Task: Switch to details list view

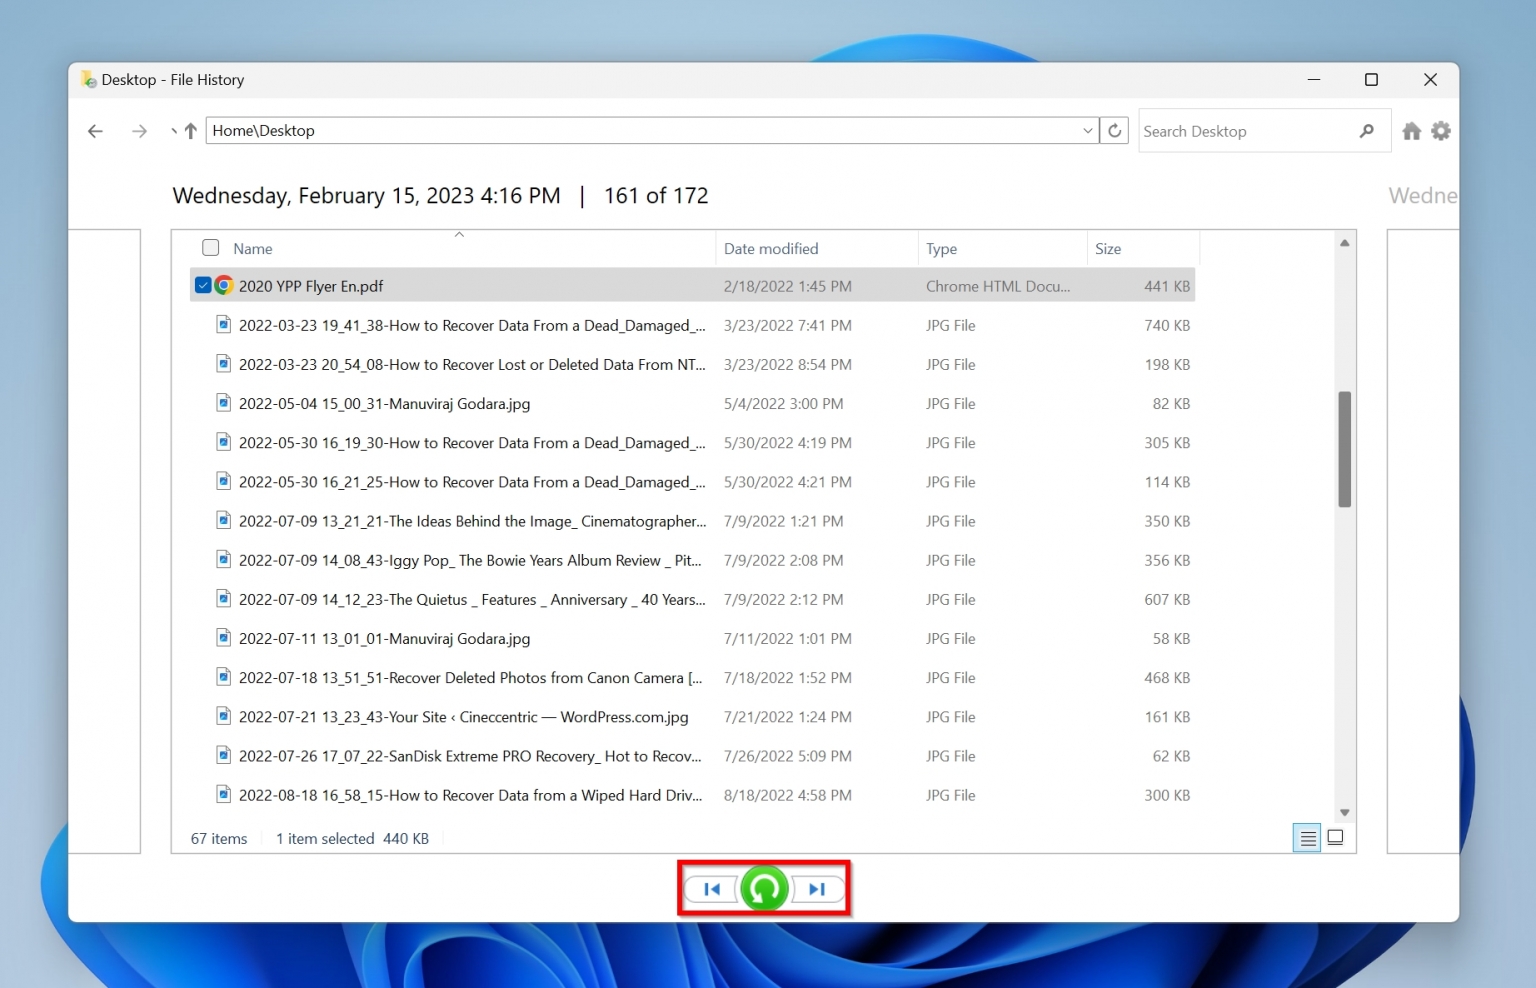Action: pyautogui.click(x=1307, y=838)
